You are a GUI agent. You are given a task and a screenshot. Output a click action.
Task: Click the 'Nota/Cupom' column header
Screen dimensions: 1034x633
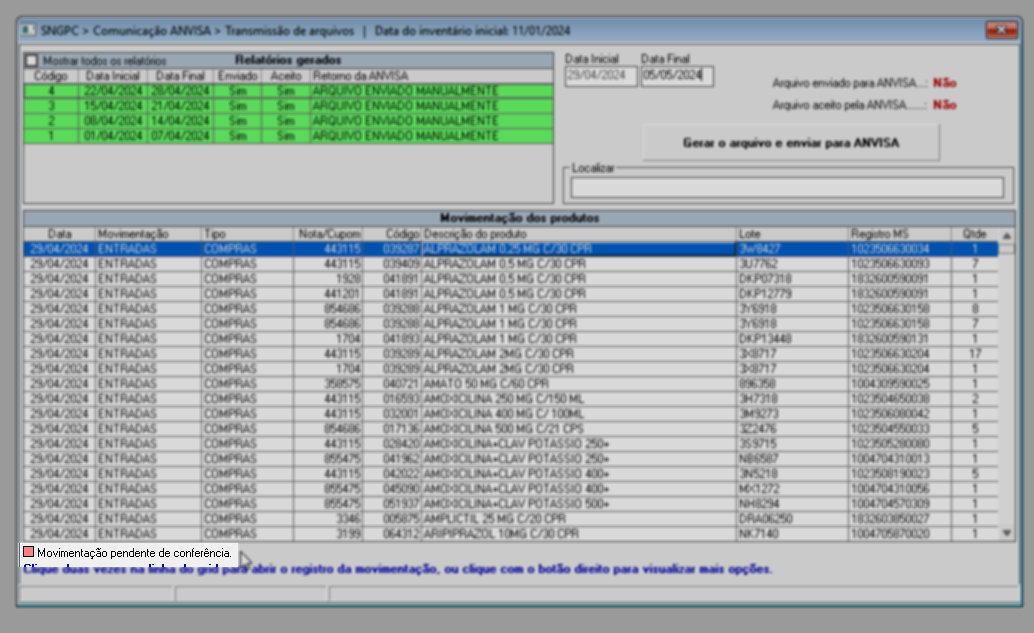328,234
